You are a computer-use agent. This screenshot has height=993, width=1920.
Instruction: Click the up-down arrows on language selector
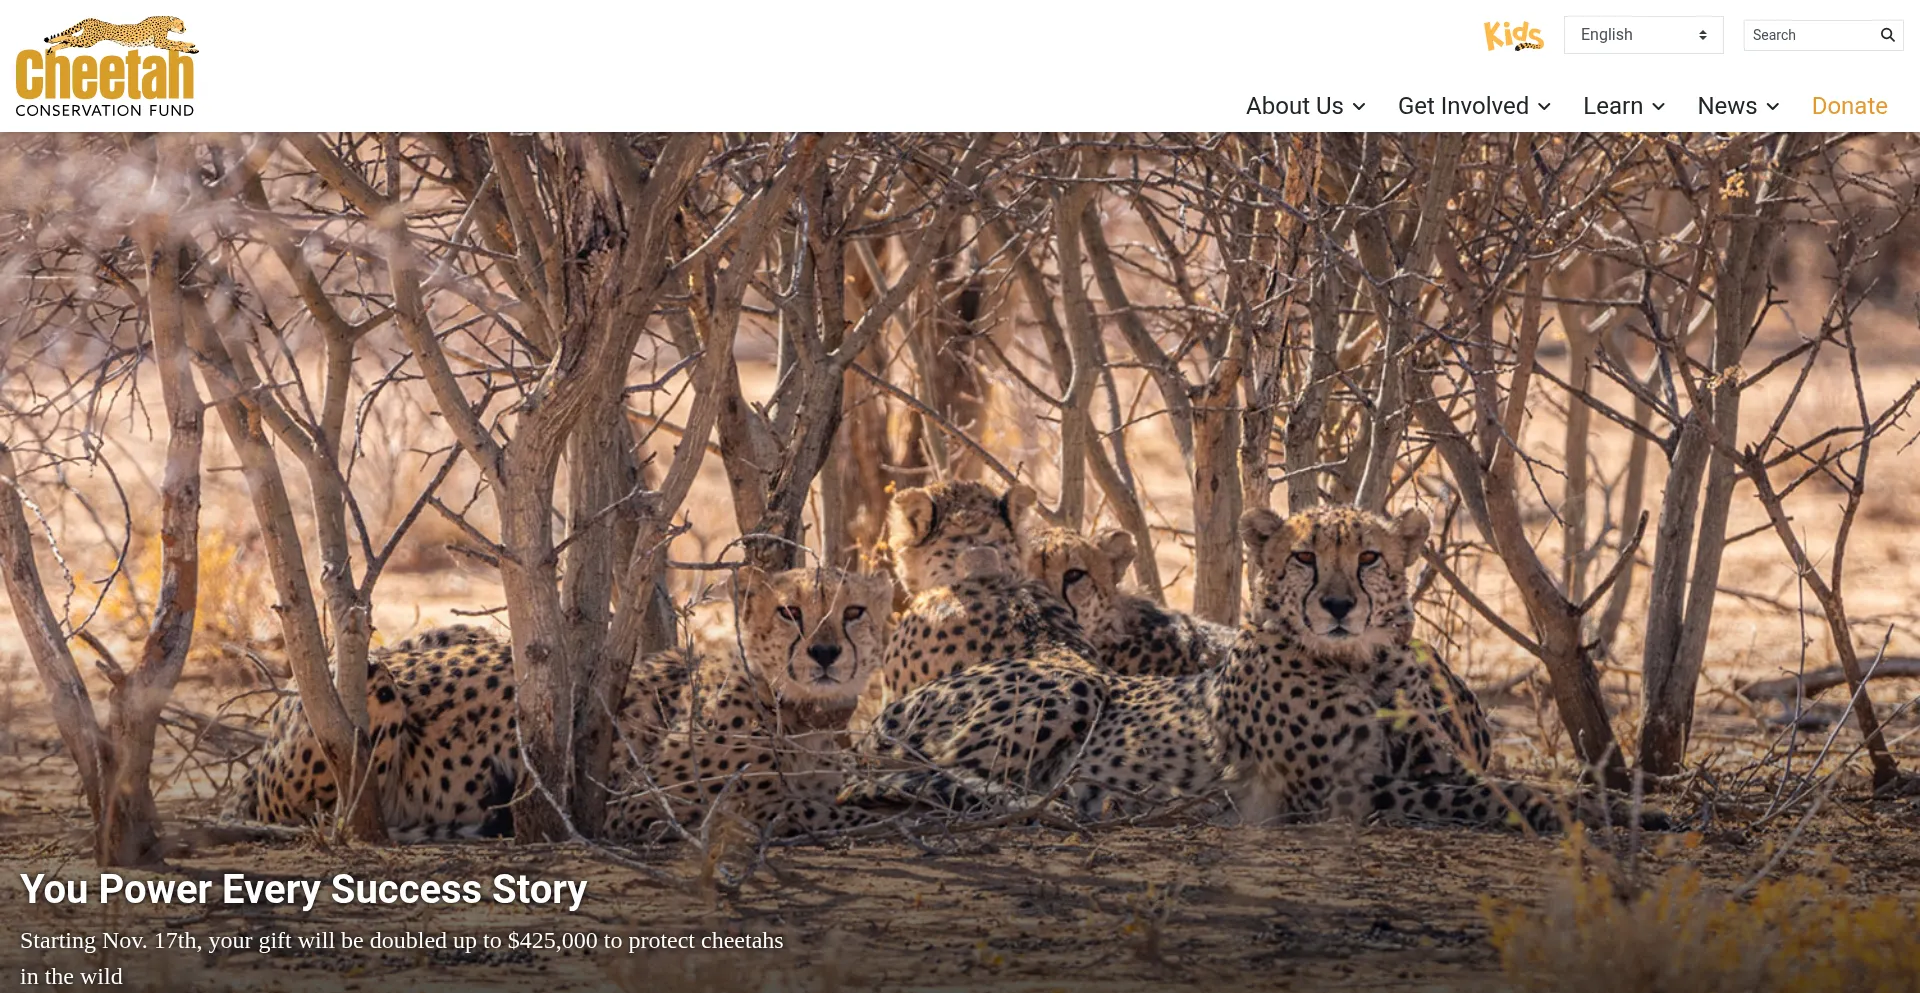point(1702,35)
